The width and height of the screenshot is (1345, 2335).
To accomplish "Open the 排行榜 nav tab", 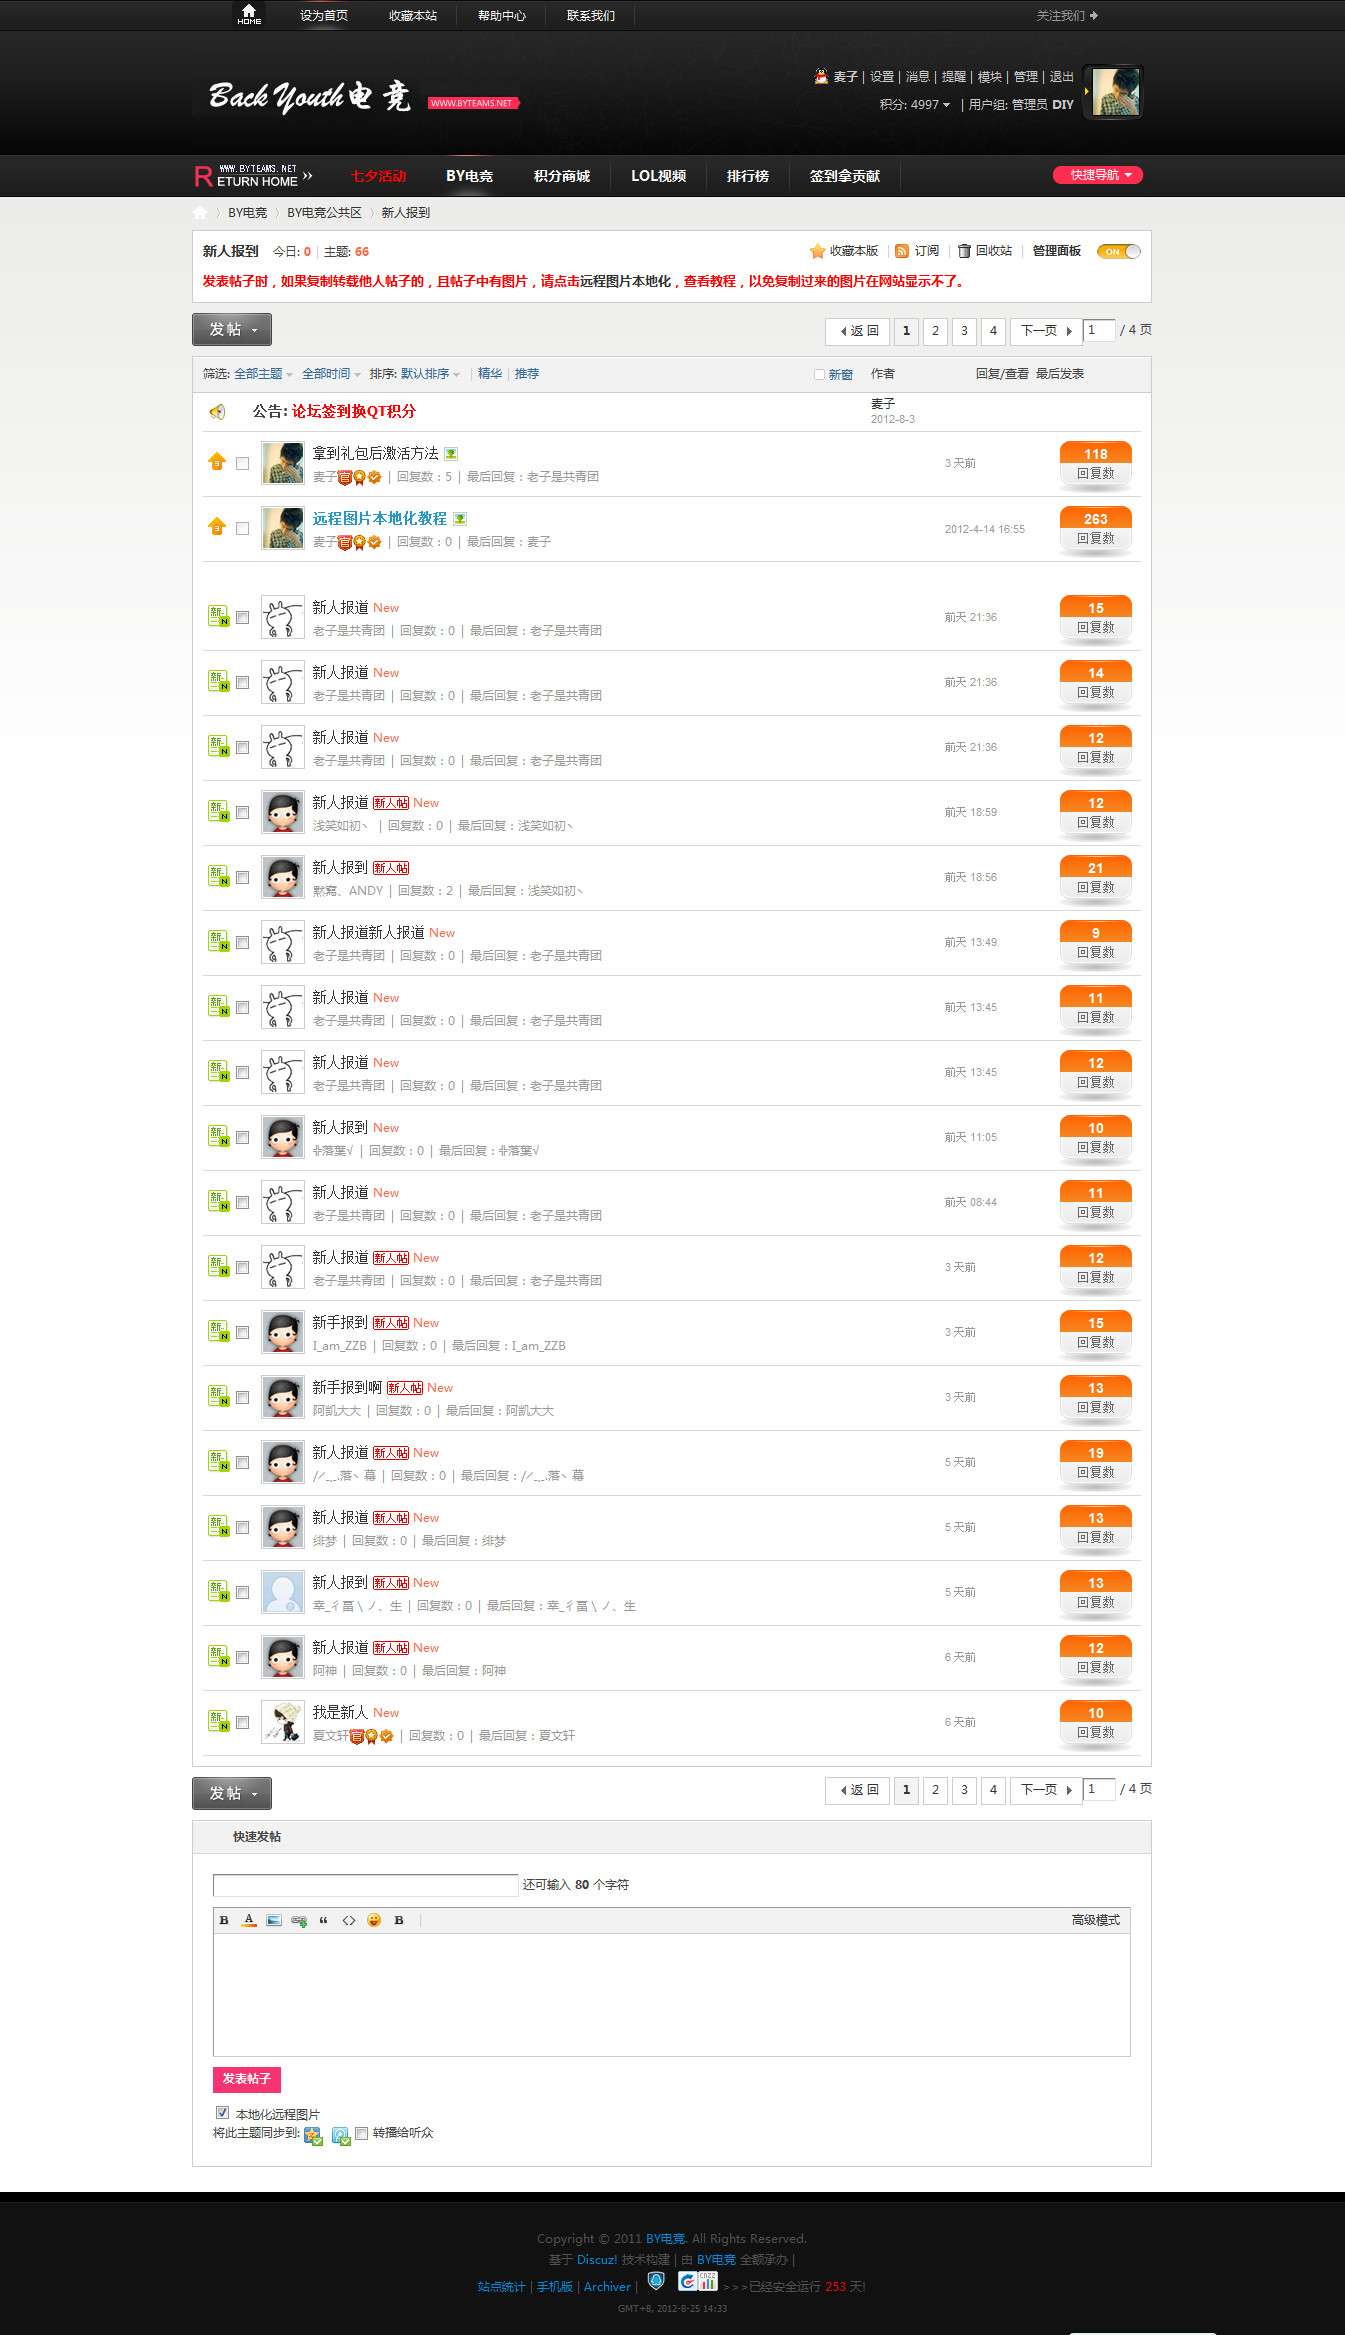I will click(748, 176).
